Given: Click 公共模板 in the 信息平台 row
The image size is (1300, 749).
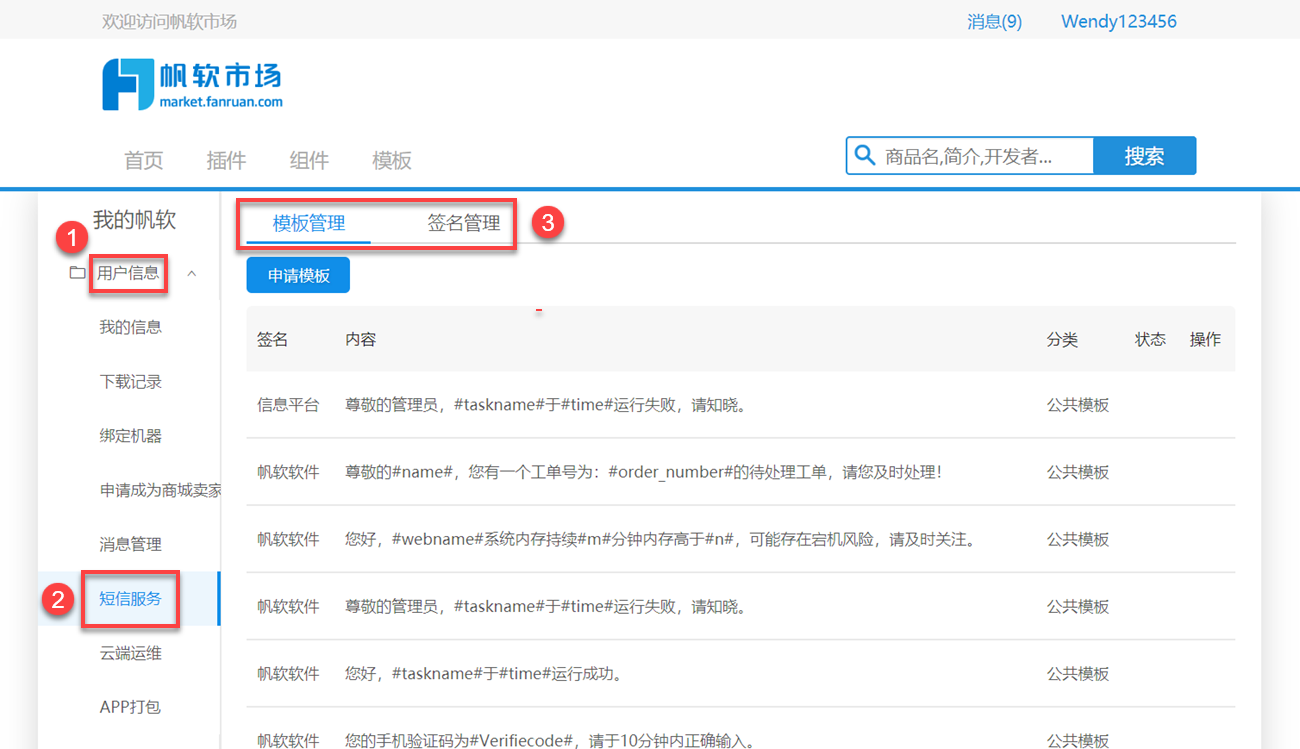Looking at the screenshot, I should point(1078,405).
